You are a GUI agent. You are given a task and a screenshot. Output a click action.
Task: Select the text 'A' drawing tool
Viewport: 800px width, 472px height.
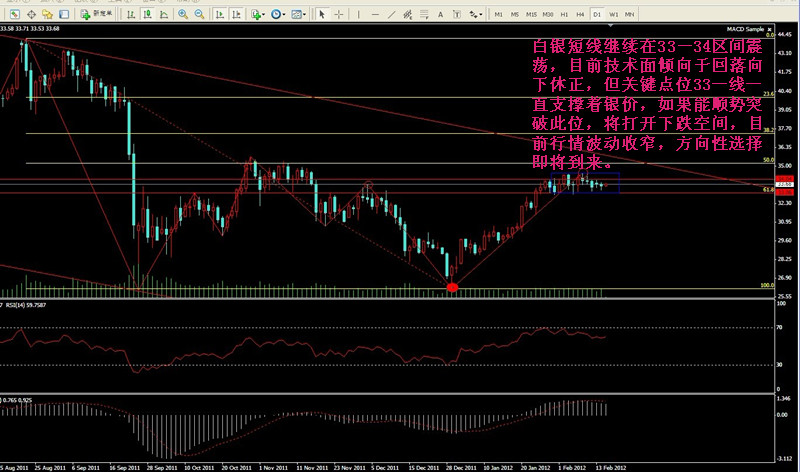440,14
